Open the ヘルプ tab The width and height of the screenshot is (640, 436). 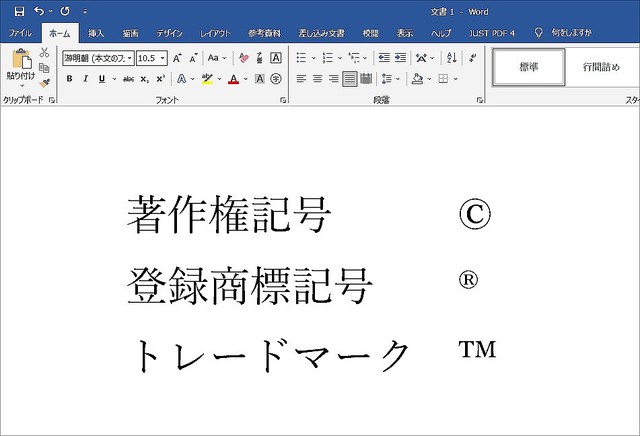(x=441, y=33)
